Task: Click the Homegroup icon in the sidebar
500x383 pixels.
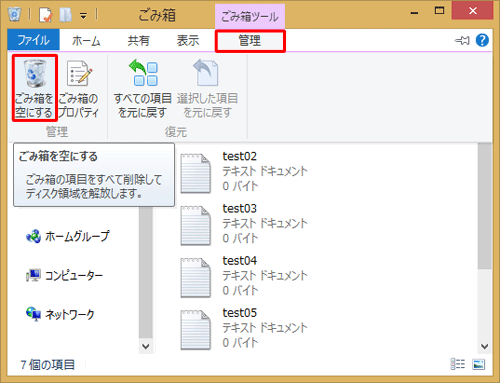Action: (x=33, y=236)
